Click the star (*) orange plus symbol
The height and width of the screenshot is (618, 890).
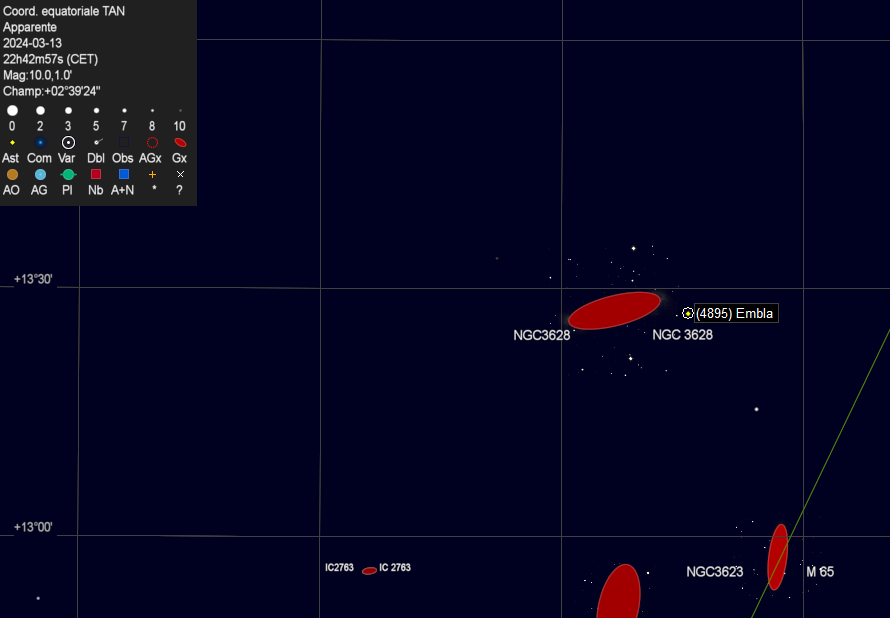pyautogui.click(x=152, y=175)
